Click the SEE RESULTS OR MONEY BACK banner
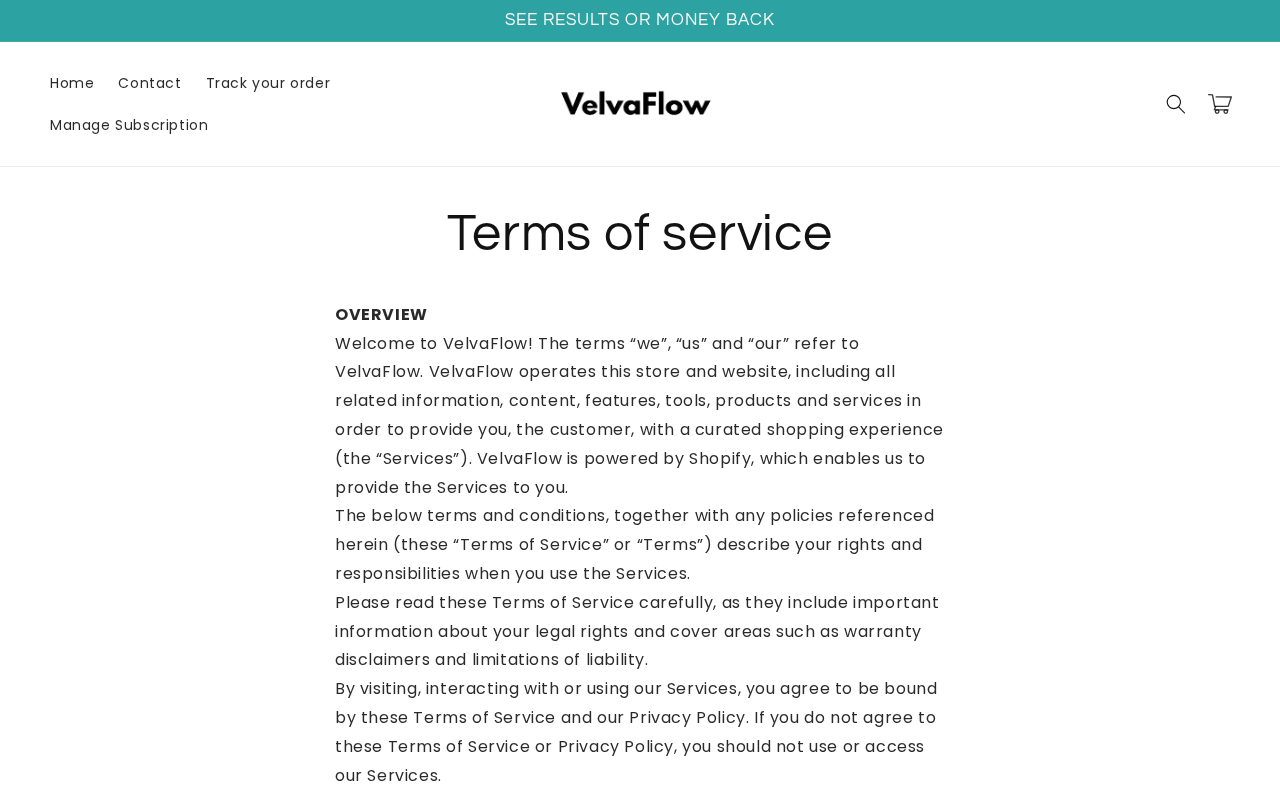Image resolution: width=1280 pixels, height=800 pixels. [x=640, y=20]
